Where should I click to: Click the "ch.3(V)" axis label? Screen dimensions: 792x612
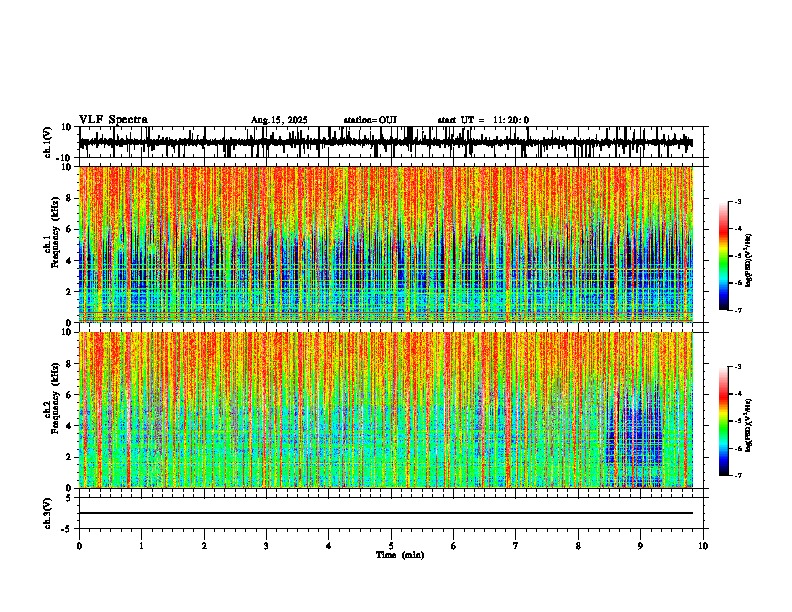click(x=48, y=513)
